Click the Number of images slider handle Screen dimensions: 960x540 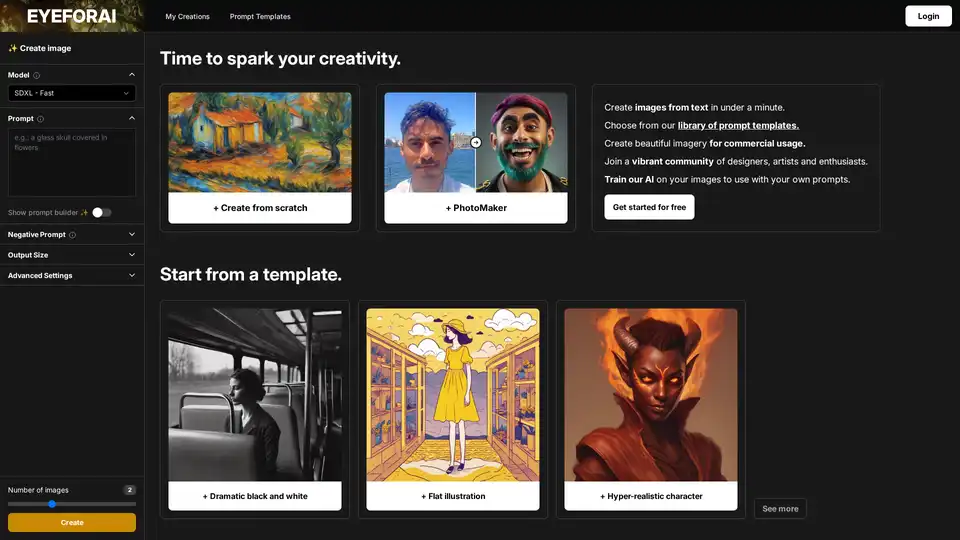[x=52, y=504]
